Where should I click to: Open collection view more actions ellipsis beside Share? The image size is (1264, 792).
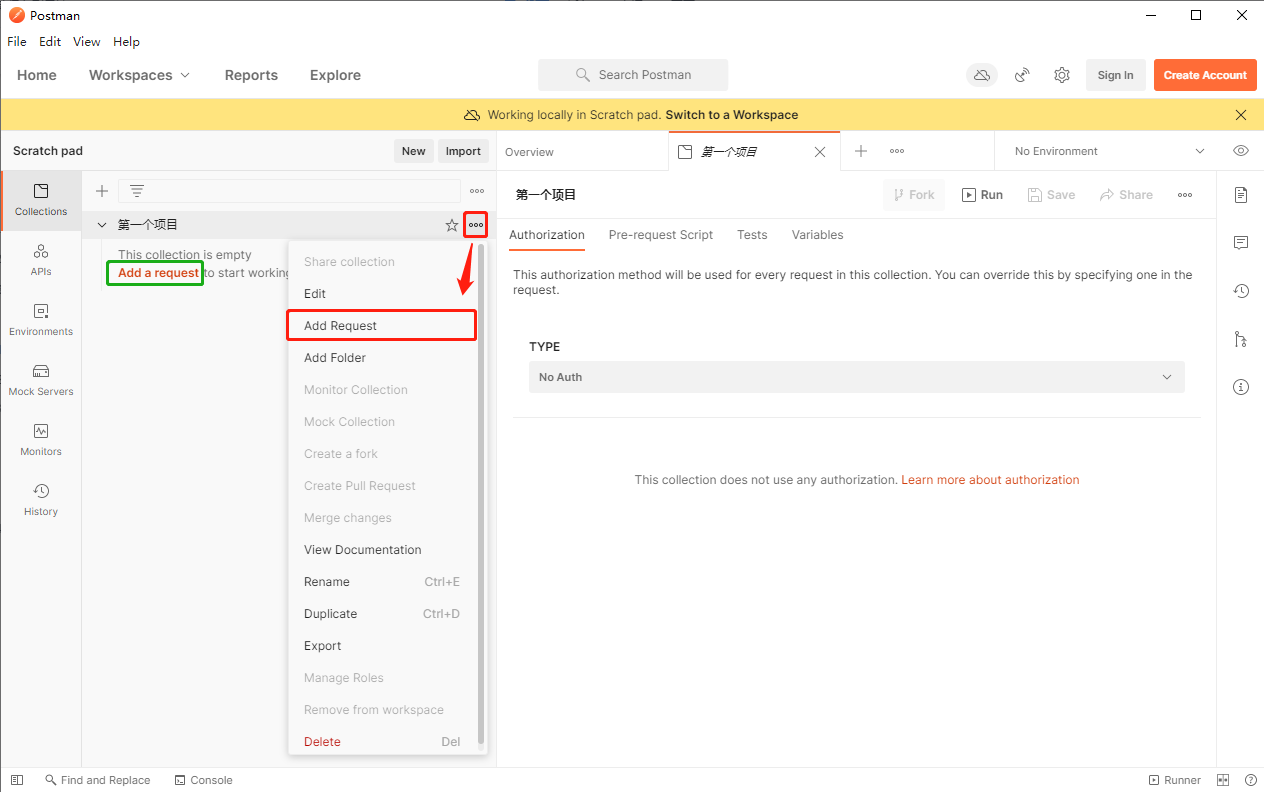tap(1185, 195)
